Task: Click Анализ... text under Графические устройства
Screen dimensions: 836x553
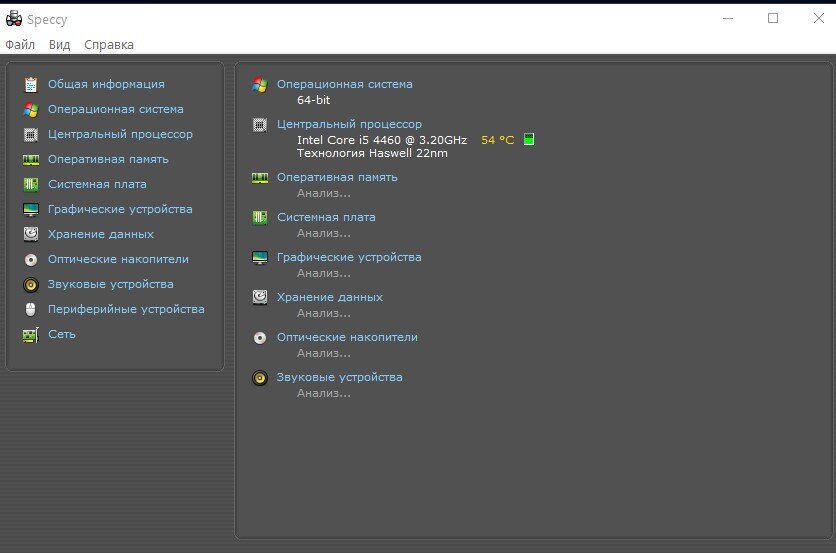Action: pyautogui.click(x=324, y=274)
